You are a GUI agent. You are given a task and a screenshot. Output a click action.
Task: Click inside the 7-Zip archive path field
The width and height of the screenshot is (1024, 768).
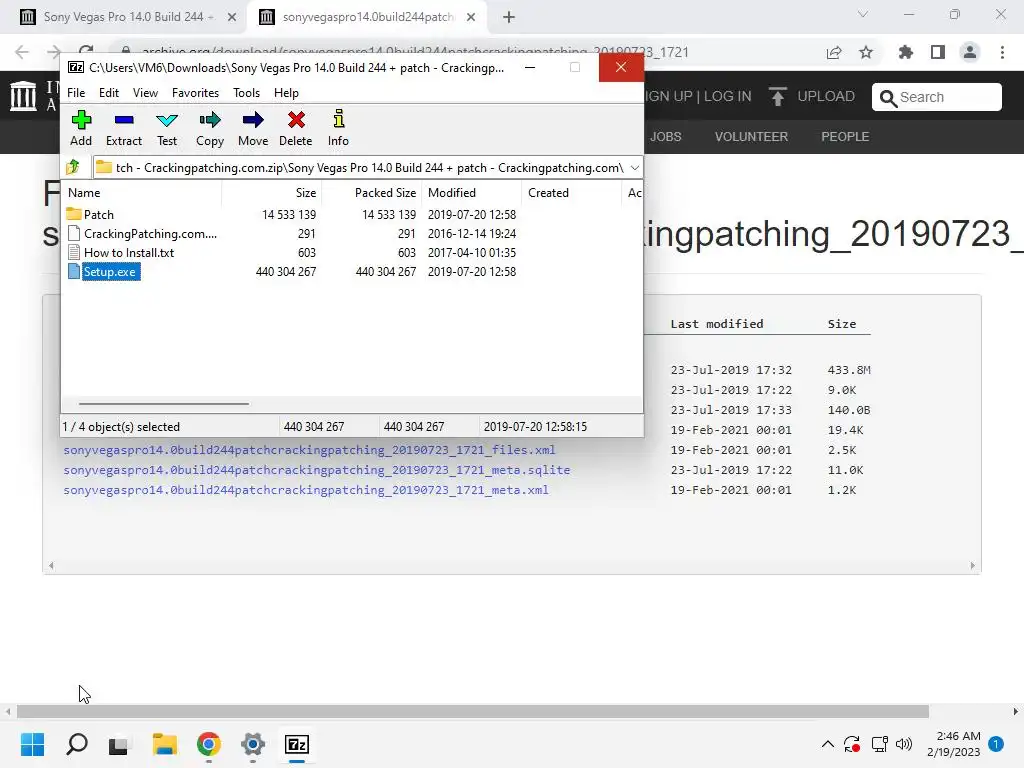coord(369,168)
